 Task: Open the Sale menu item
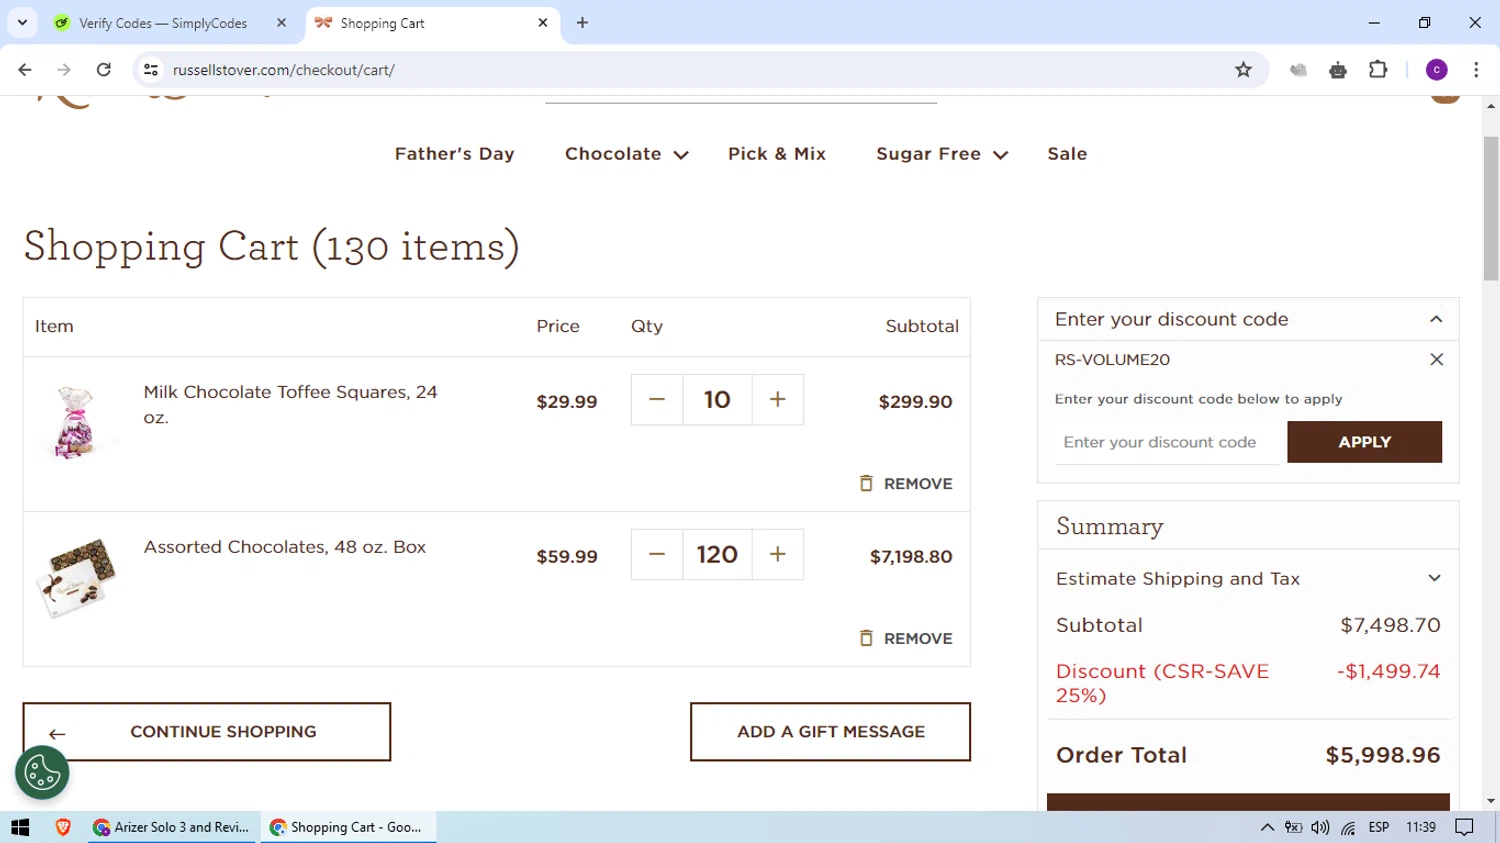pyautogui.click(x=1067, y=154)
